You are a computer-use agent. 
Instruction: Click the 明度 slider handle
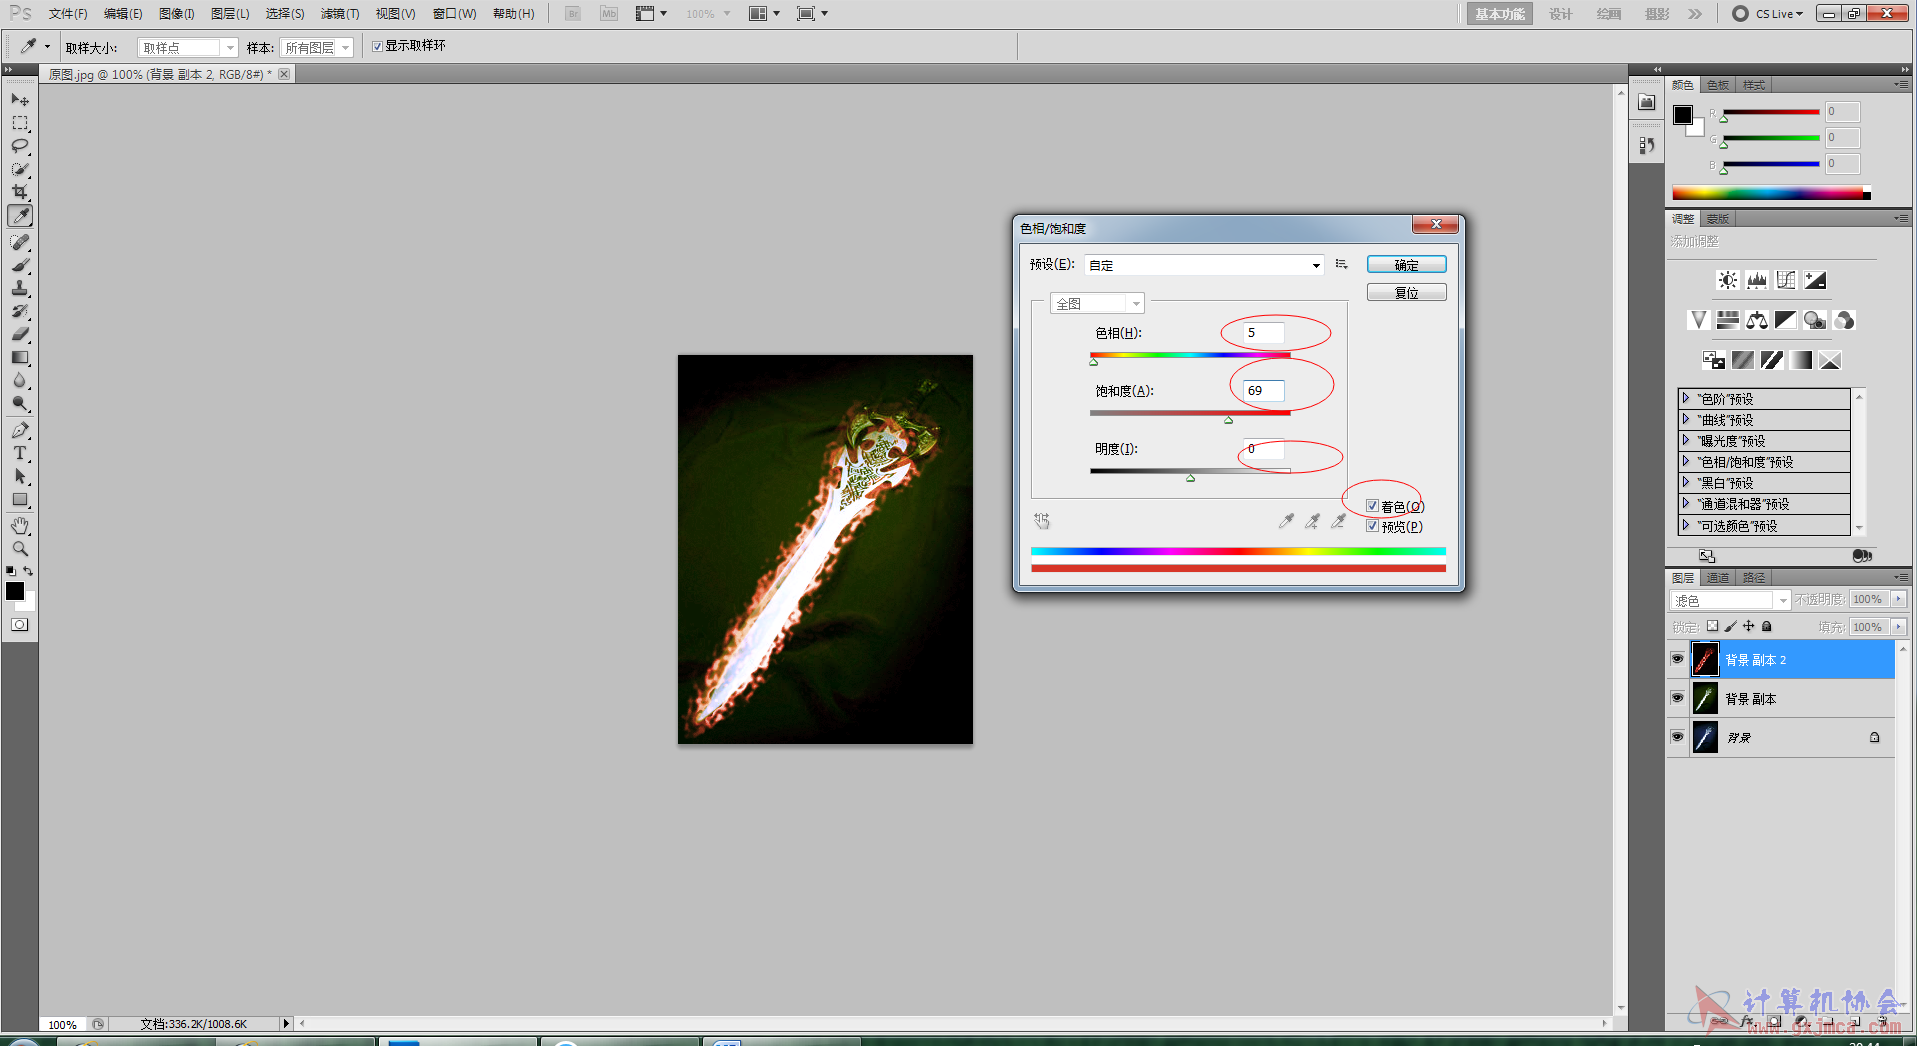tap(1190, 478)
